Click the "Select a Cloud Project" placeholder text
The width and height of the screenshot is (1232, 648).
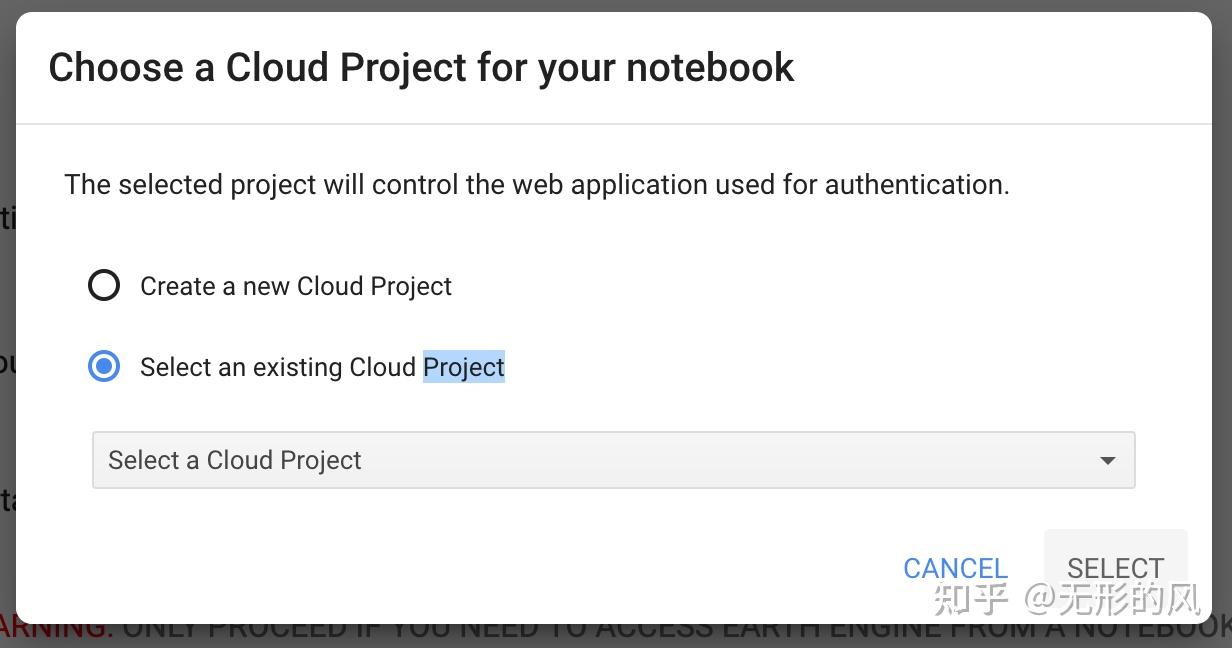(x=235, y=460)
